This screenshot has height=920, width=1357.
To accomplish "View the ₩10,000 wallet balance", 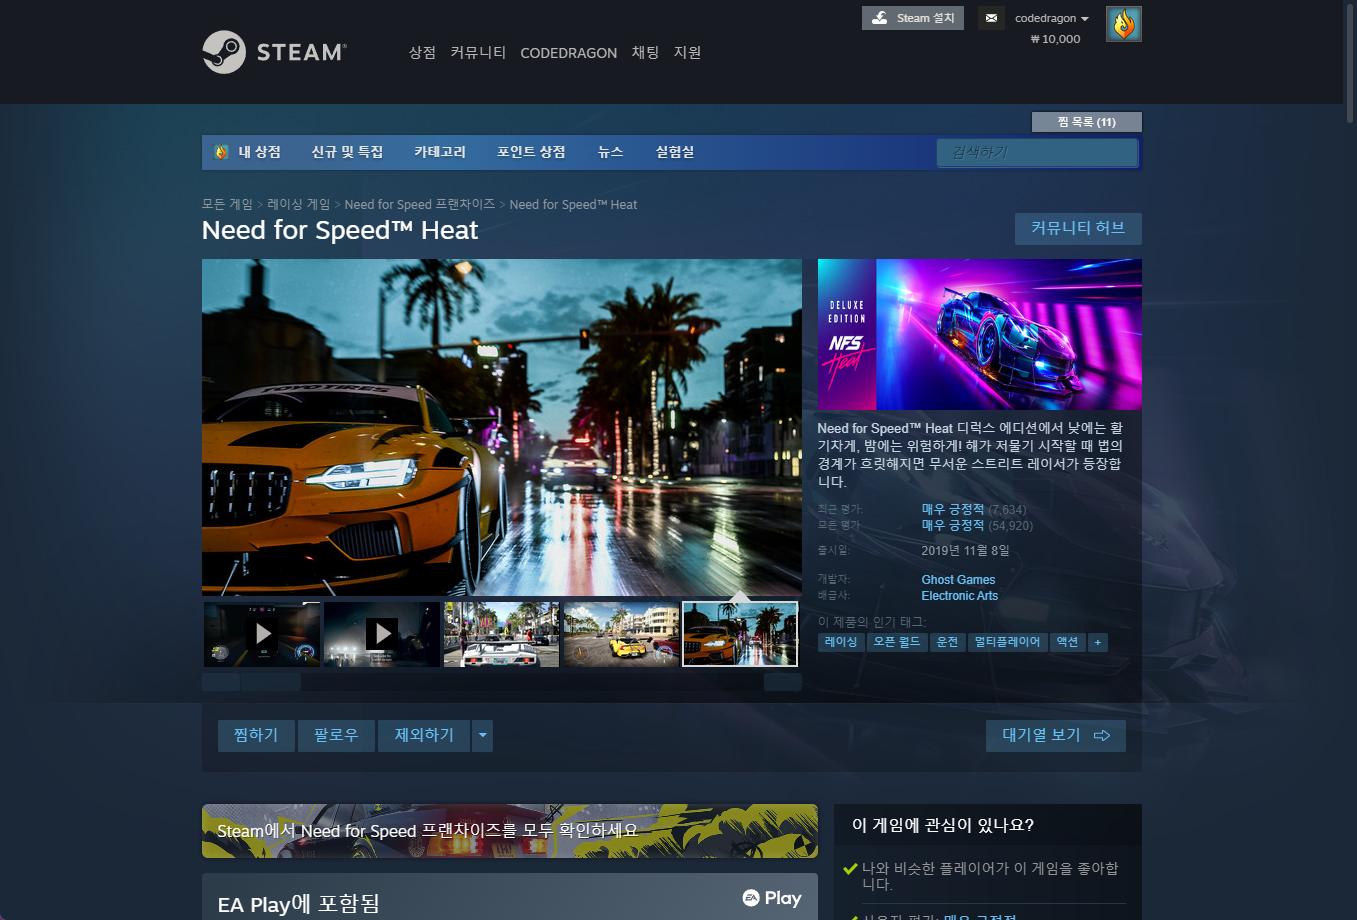I will (1055, 39).
